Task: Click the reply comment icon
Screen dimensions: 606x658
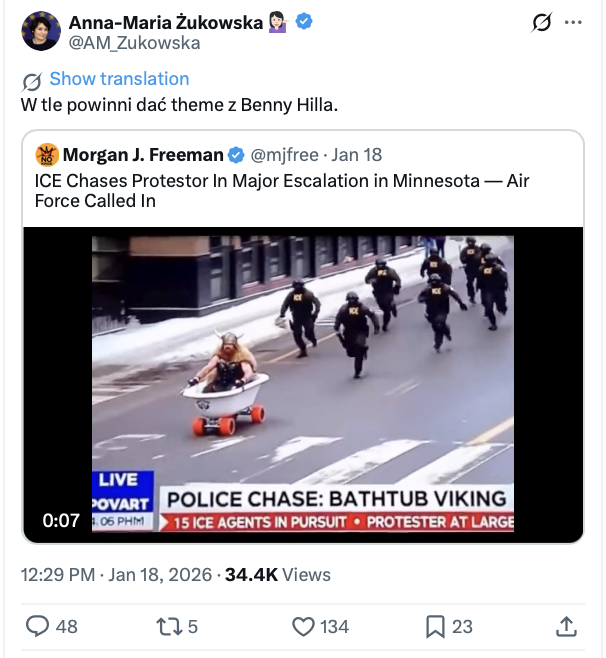Action: (37, 626)
